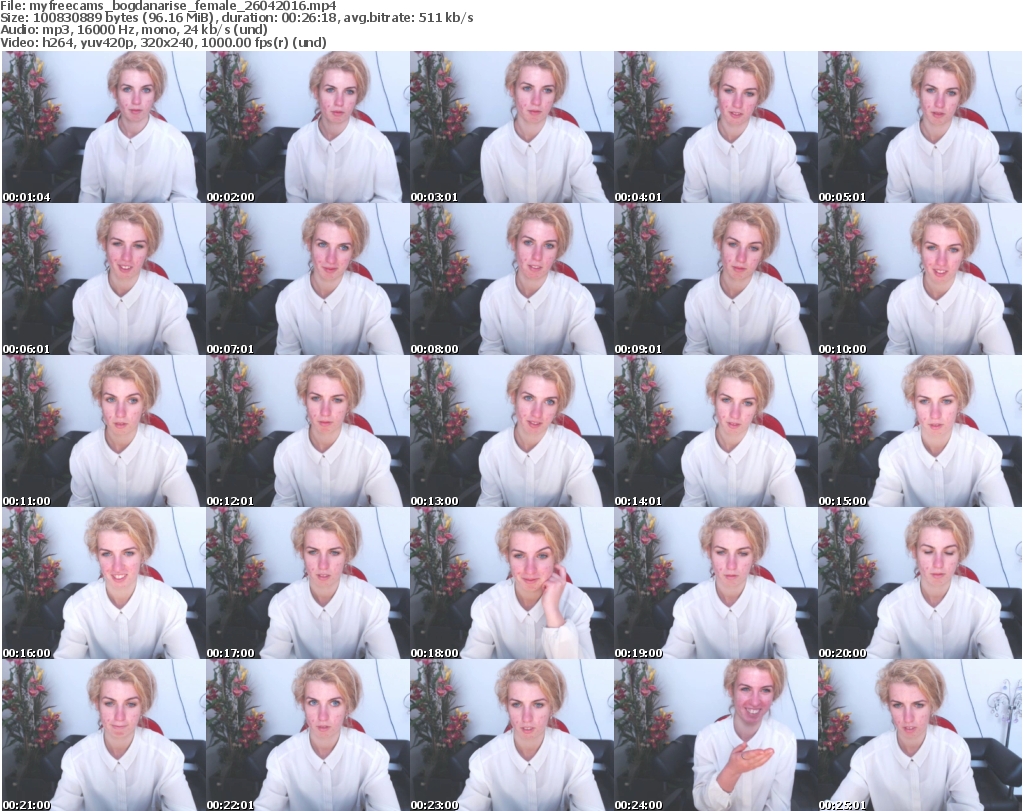
Task: Click the frame stamped 00:17:00
Action: point(308,583)
